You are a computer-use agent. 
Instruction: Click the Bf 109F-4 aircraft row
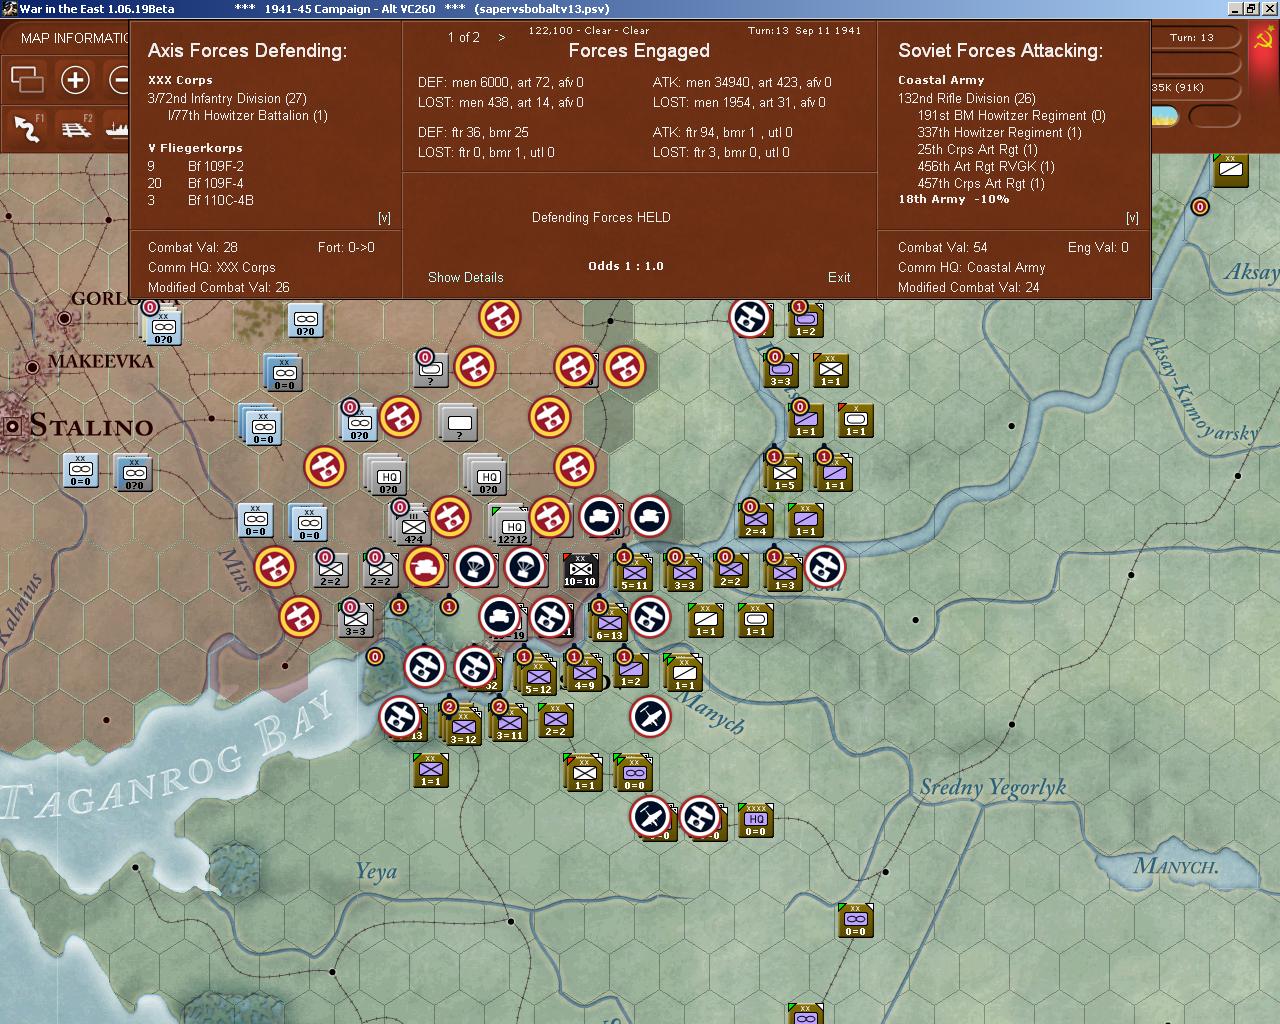click(x=196, y=183)
